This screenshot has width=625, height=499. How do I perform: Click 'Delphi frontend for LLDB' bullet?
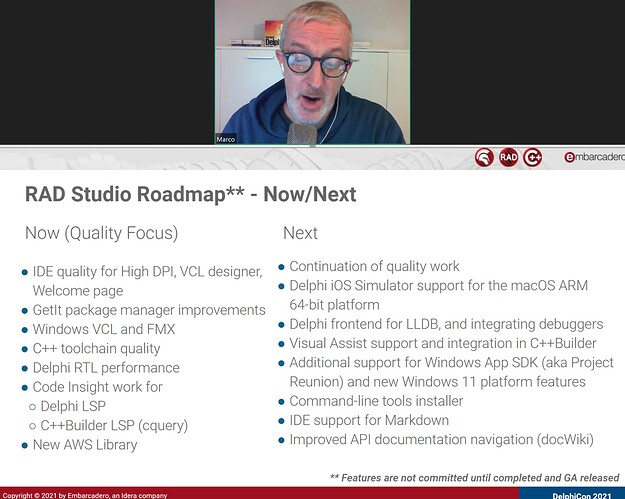[446, 324]
